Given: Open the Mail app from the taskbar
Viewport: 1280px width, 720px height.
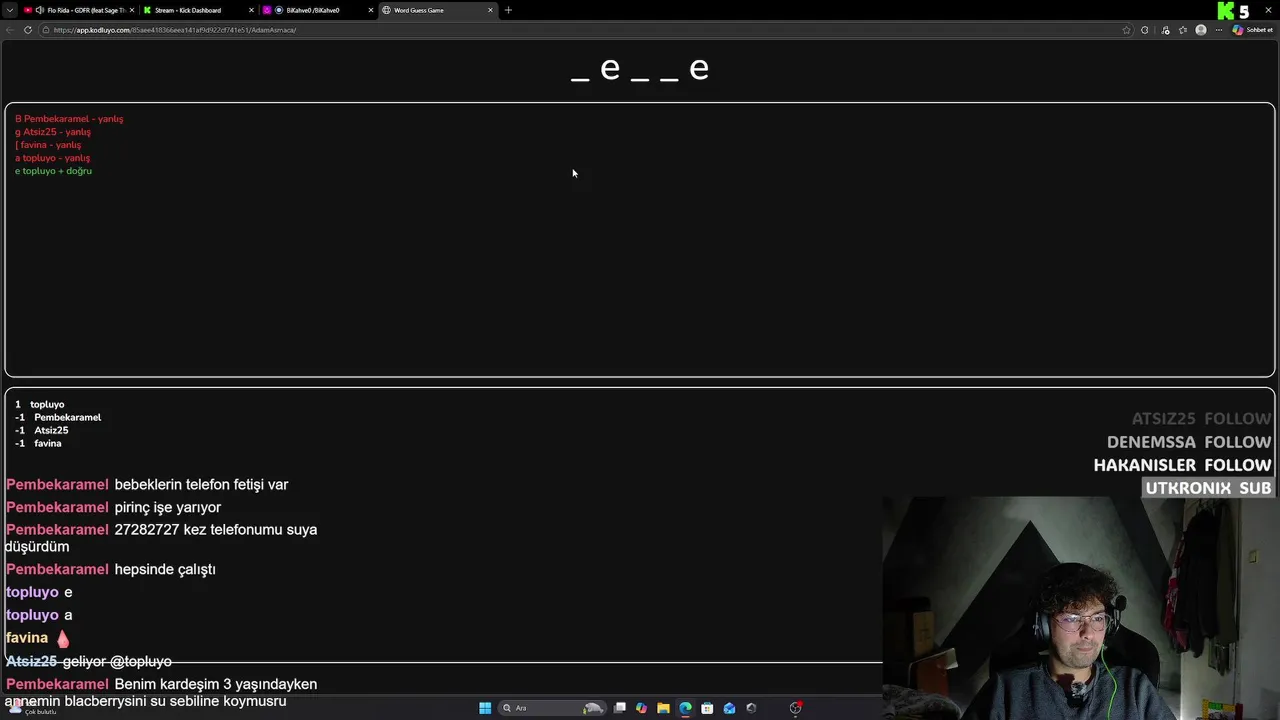Looking at the screenshot, I should click(729, 708).
